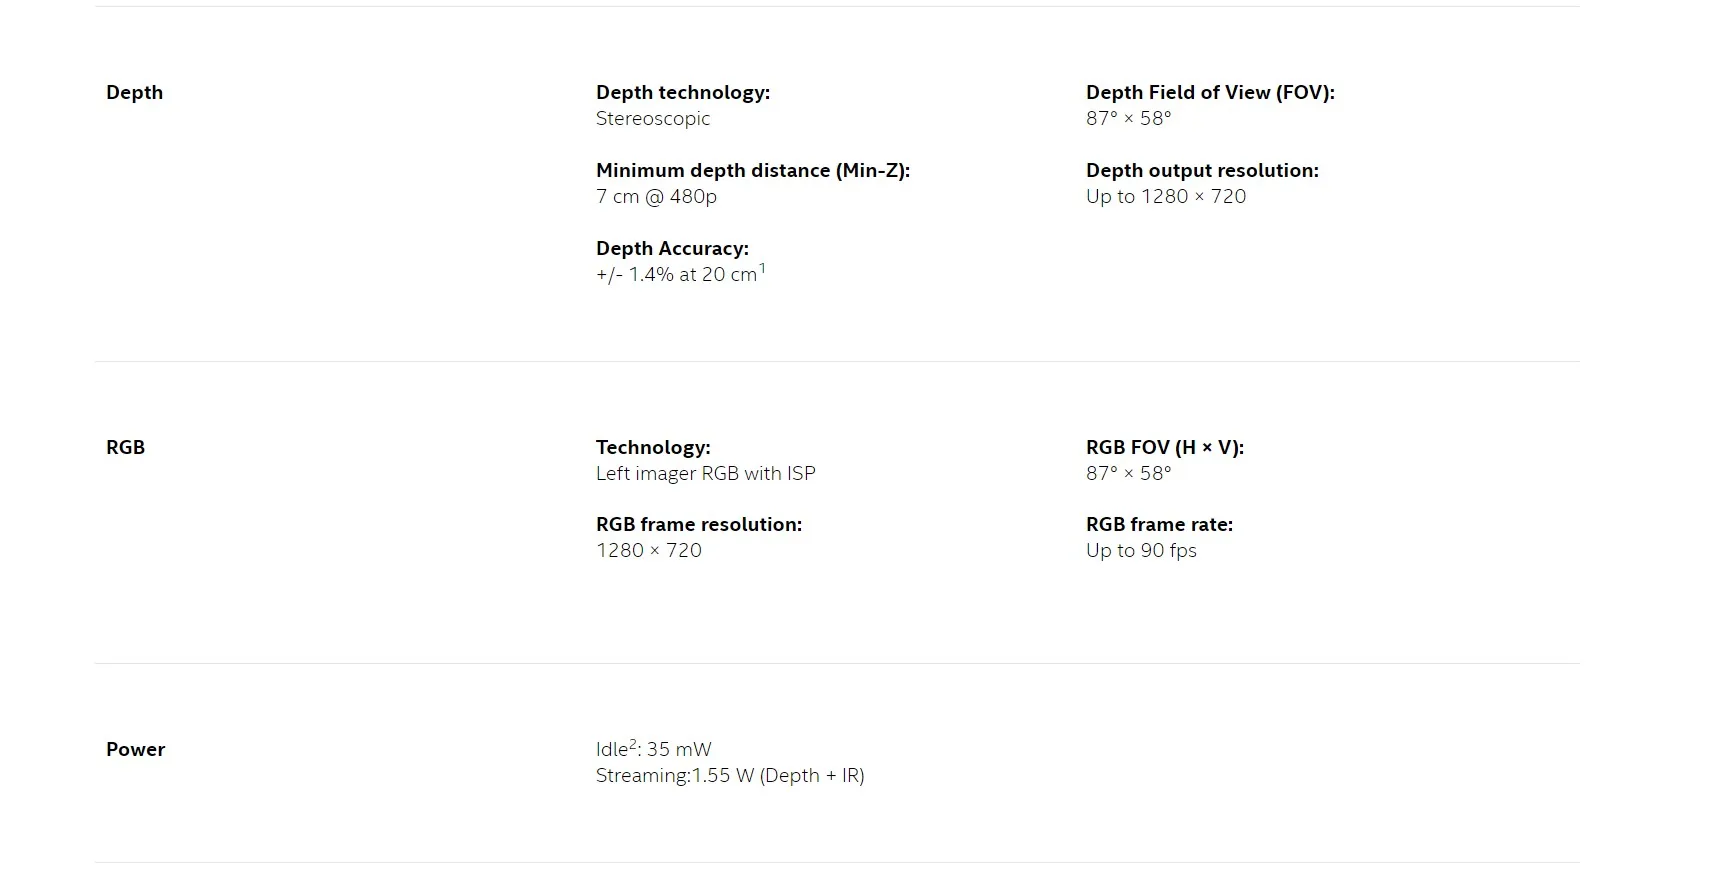Click the RGB frame resolution label
This screenshot has width=1723, height=871.
(x=698, y=524)
